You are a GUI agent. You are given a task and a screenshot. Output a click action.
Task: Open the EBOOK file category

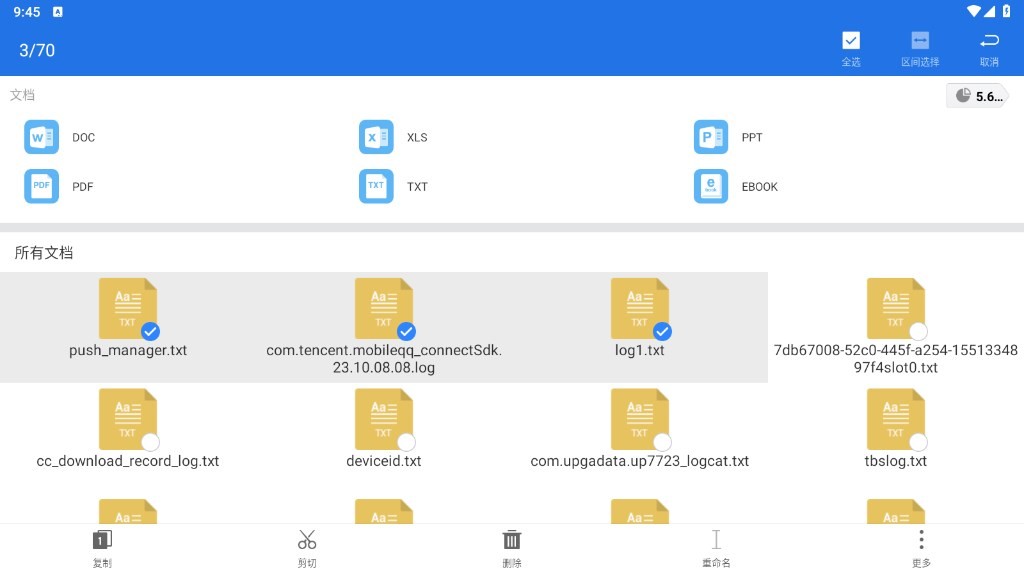click(711, 186)
